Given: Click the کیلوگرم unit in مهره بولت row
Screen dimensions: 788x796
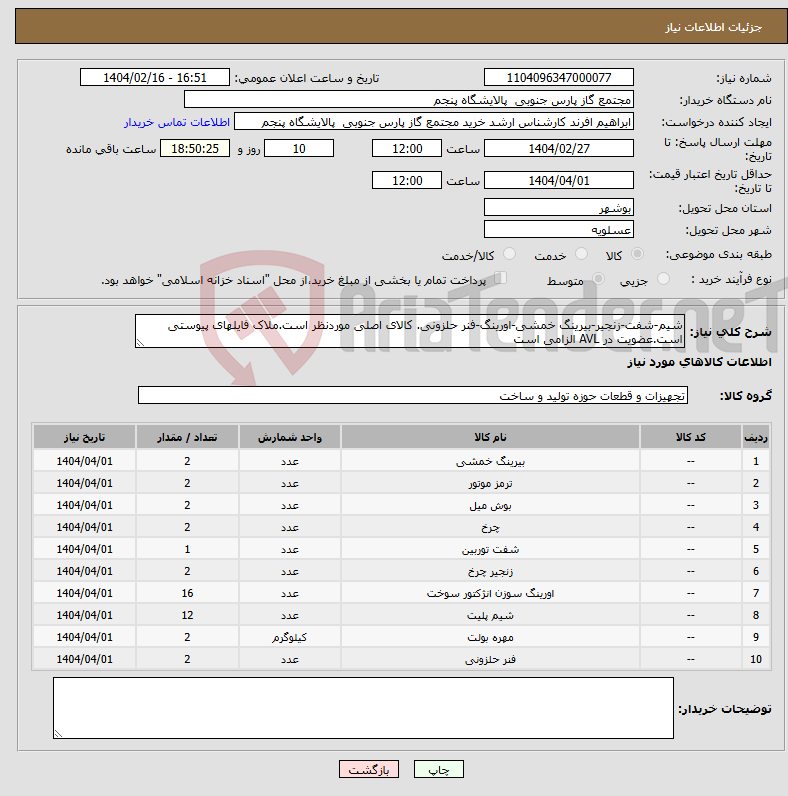Looking at the screenshot, I should click(x=289, y=637).
